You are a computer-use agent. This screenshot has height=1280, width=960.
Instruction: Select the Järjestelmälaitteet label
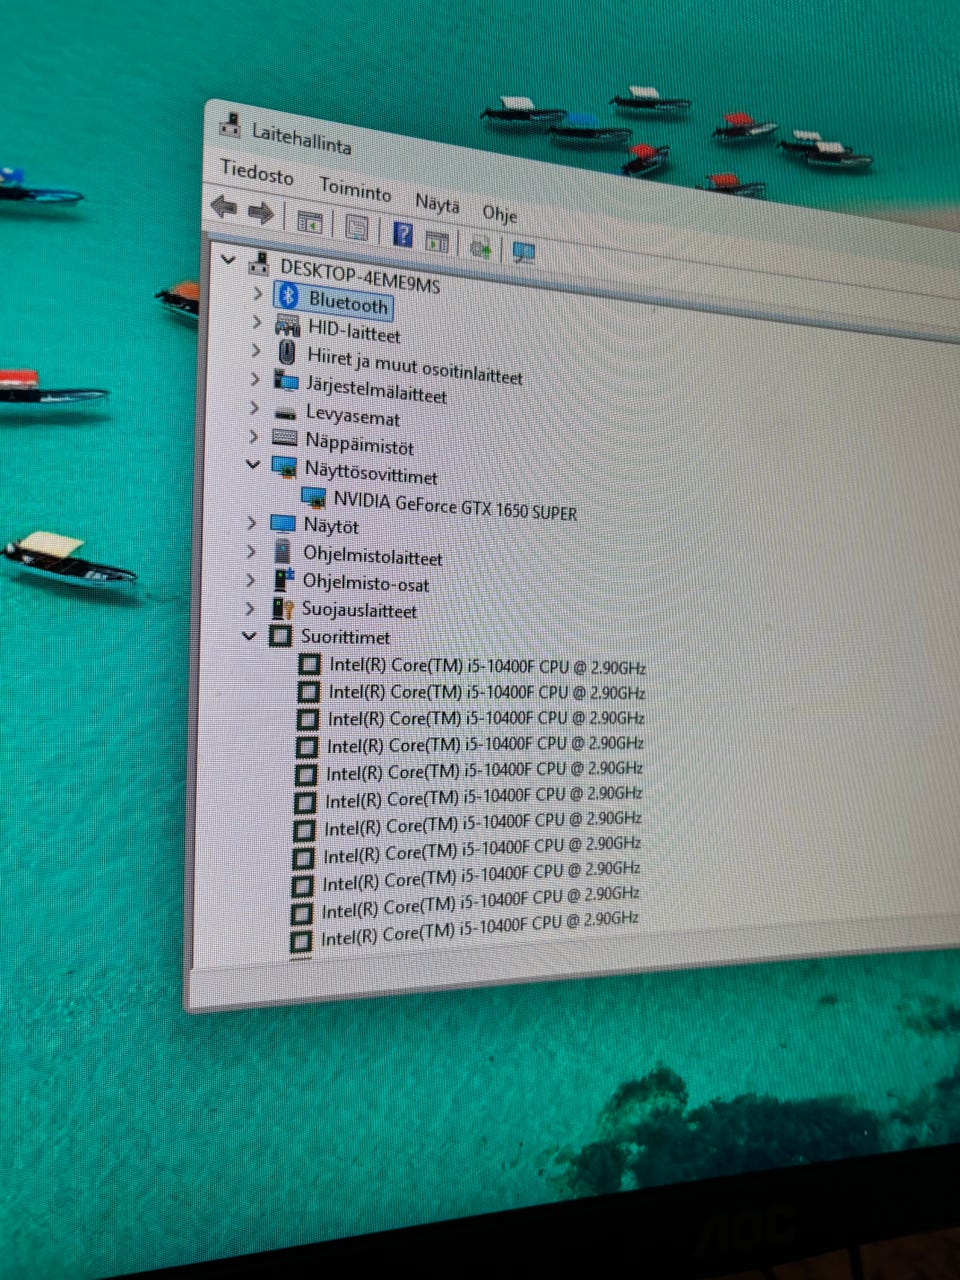pyautogui.click(x=376, y=389)
